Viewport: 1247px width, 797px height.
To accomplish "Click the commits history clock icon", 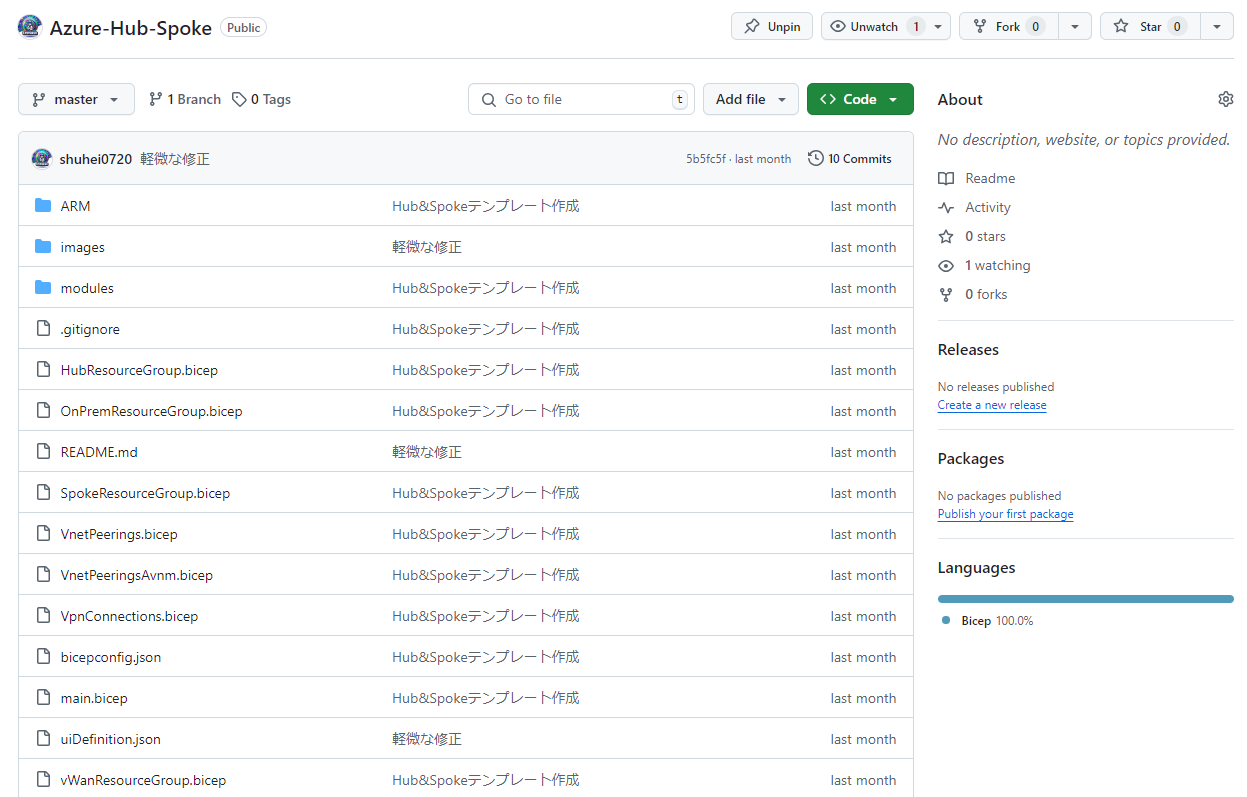I will point(816,158).
